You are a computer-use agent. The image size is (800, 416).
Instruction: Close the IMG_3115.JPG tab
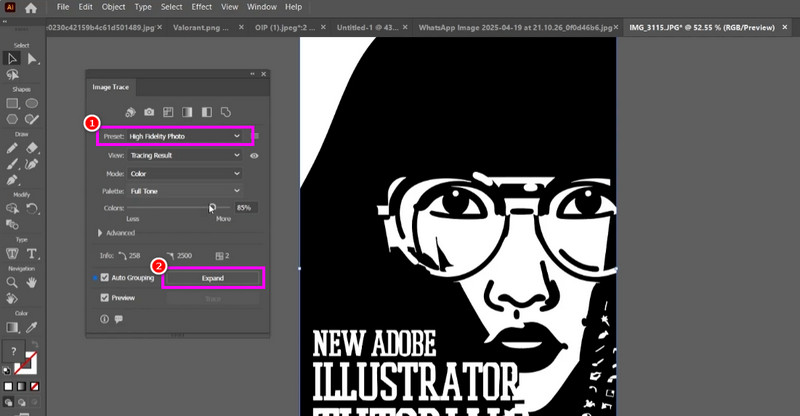click(785, 28)
